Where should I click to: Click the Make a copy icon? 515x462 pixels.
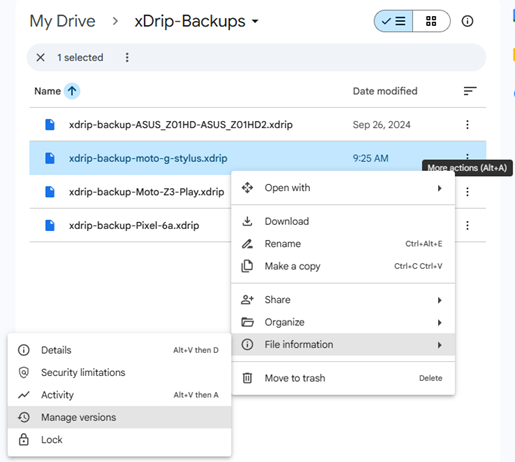(247, 266)
